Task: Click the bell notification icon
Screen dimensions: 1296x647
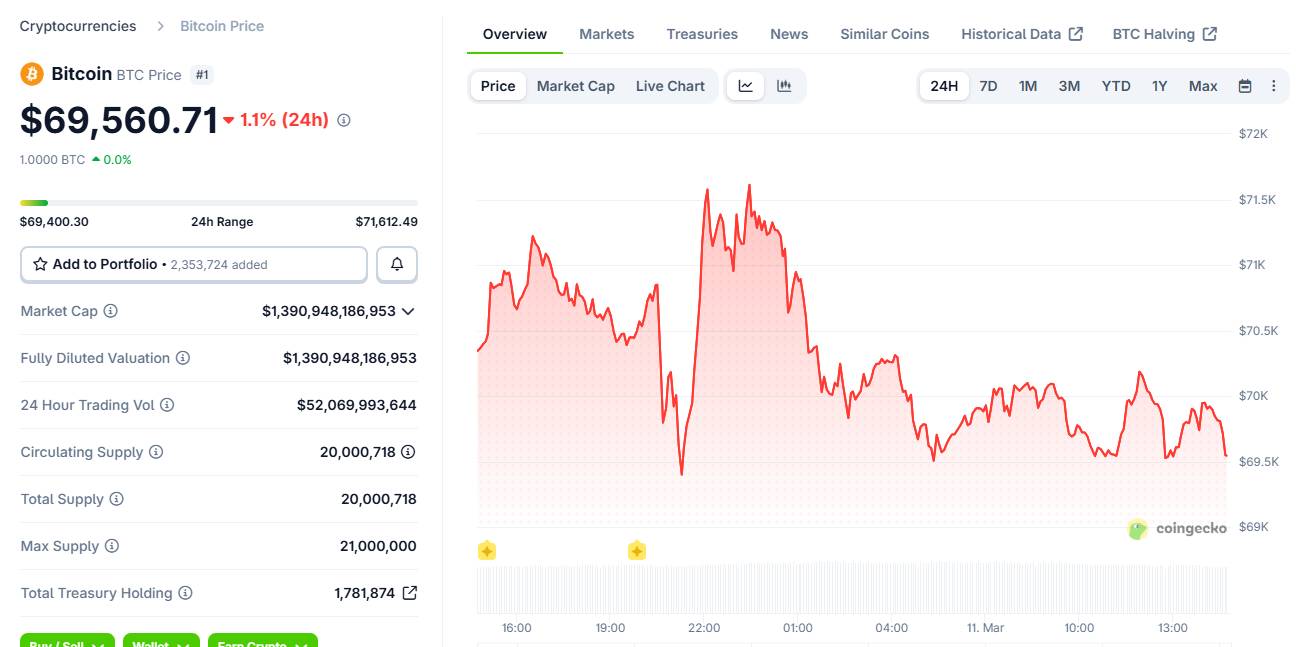Action: point(396,264)
